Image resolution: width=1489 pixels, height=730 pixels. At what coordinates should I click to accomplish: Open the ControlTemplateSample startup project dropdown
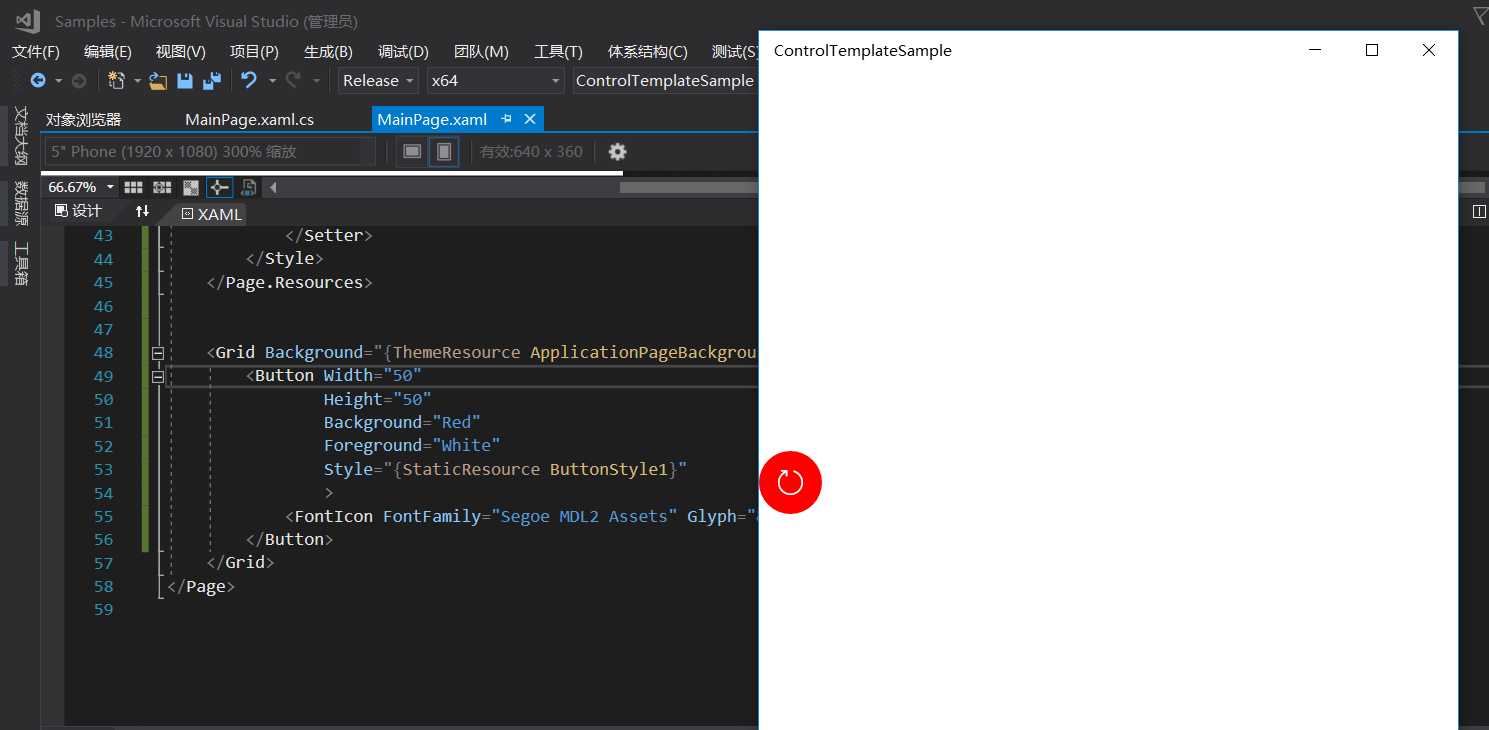[x=666, y=81]
